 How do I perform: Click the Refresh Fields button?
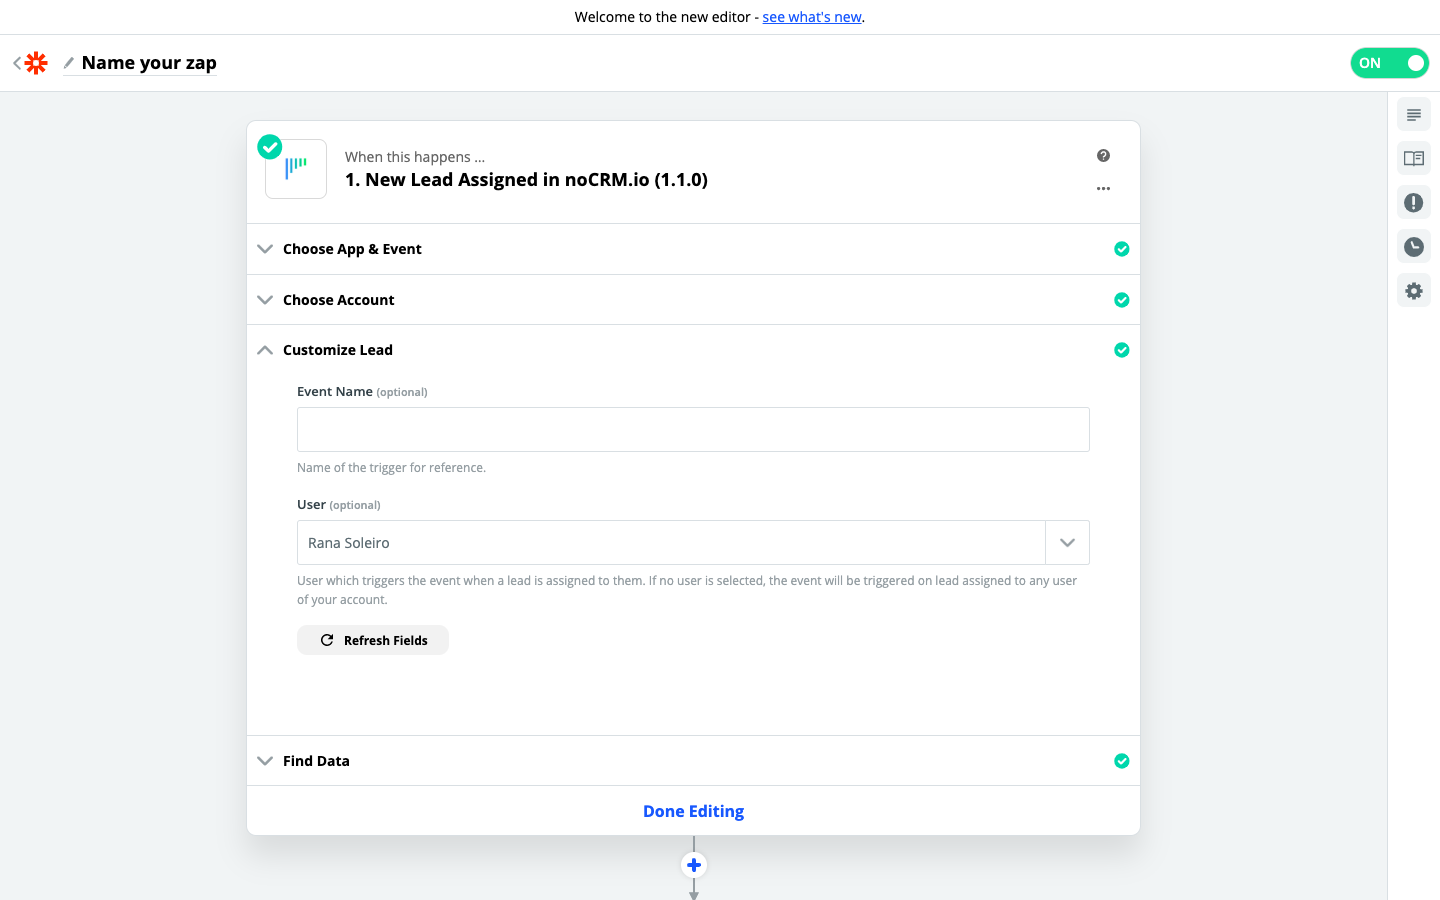pyautogui.click(x=373, y=640)
